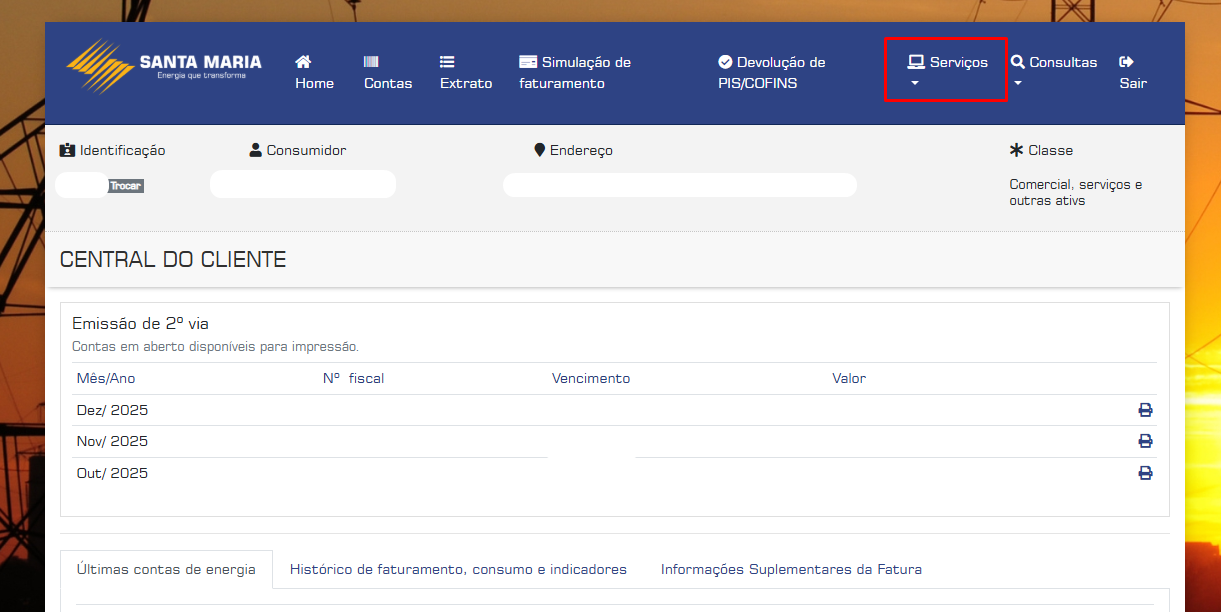
Task: Open Simulação de faturamento
Action: click(575, 72)
